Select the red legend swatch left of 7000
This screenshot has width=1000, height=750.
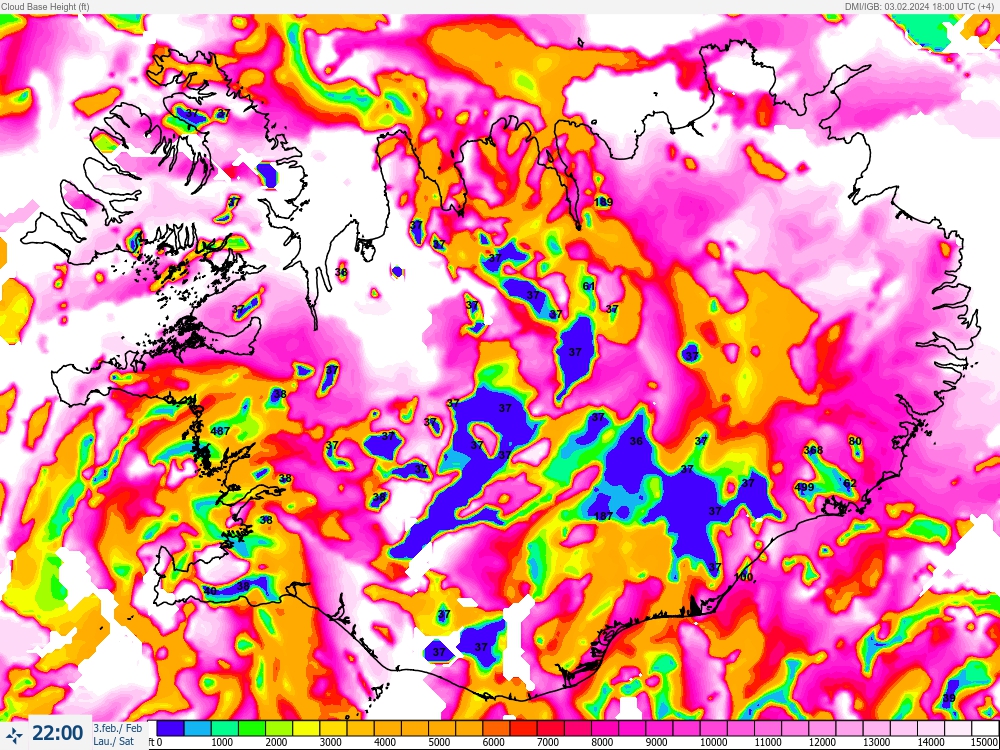(x=523, y=728)
